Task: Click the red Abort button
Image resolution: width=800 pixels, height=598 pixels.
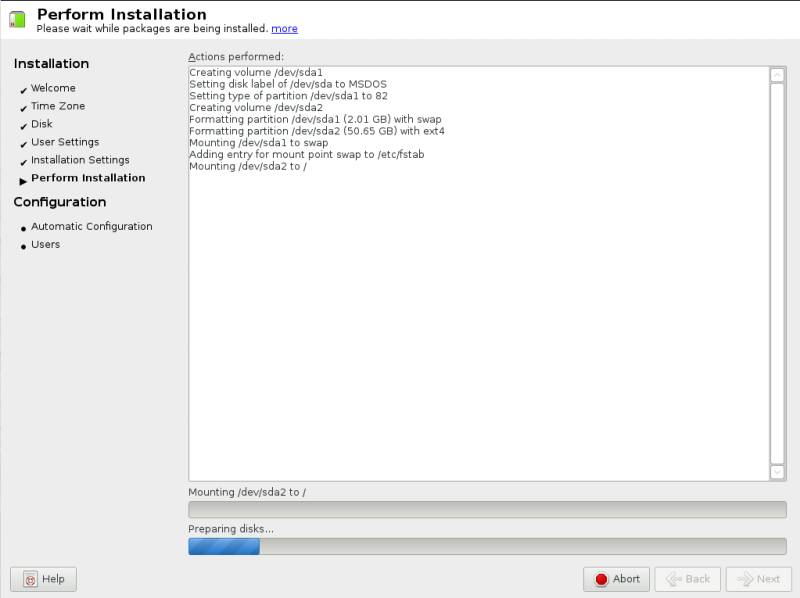Action: [x=616, y=579]
